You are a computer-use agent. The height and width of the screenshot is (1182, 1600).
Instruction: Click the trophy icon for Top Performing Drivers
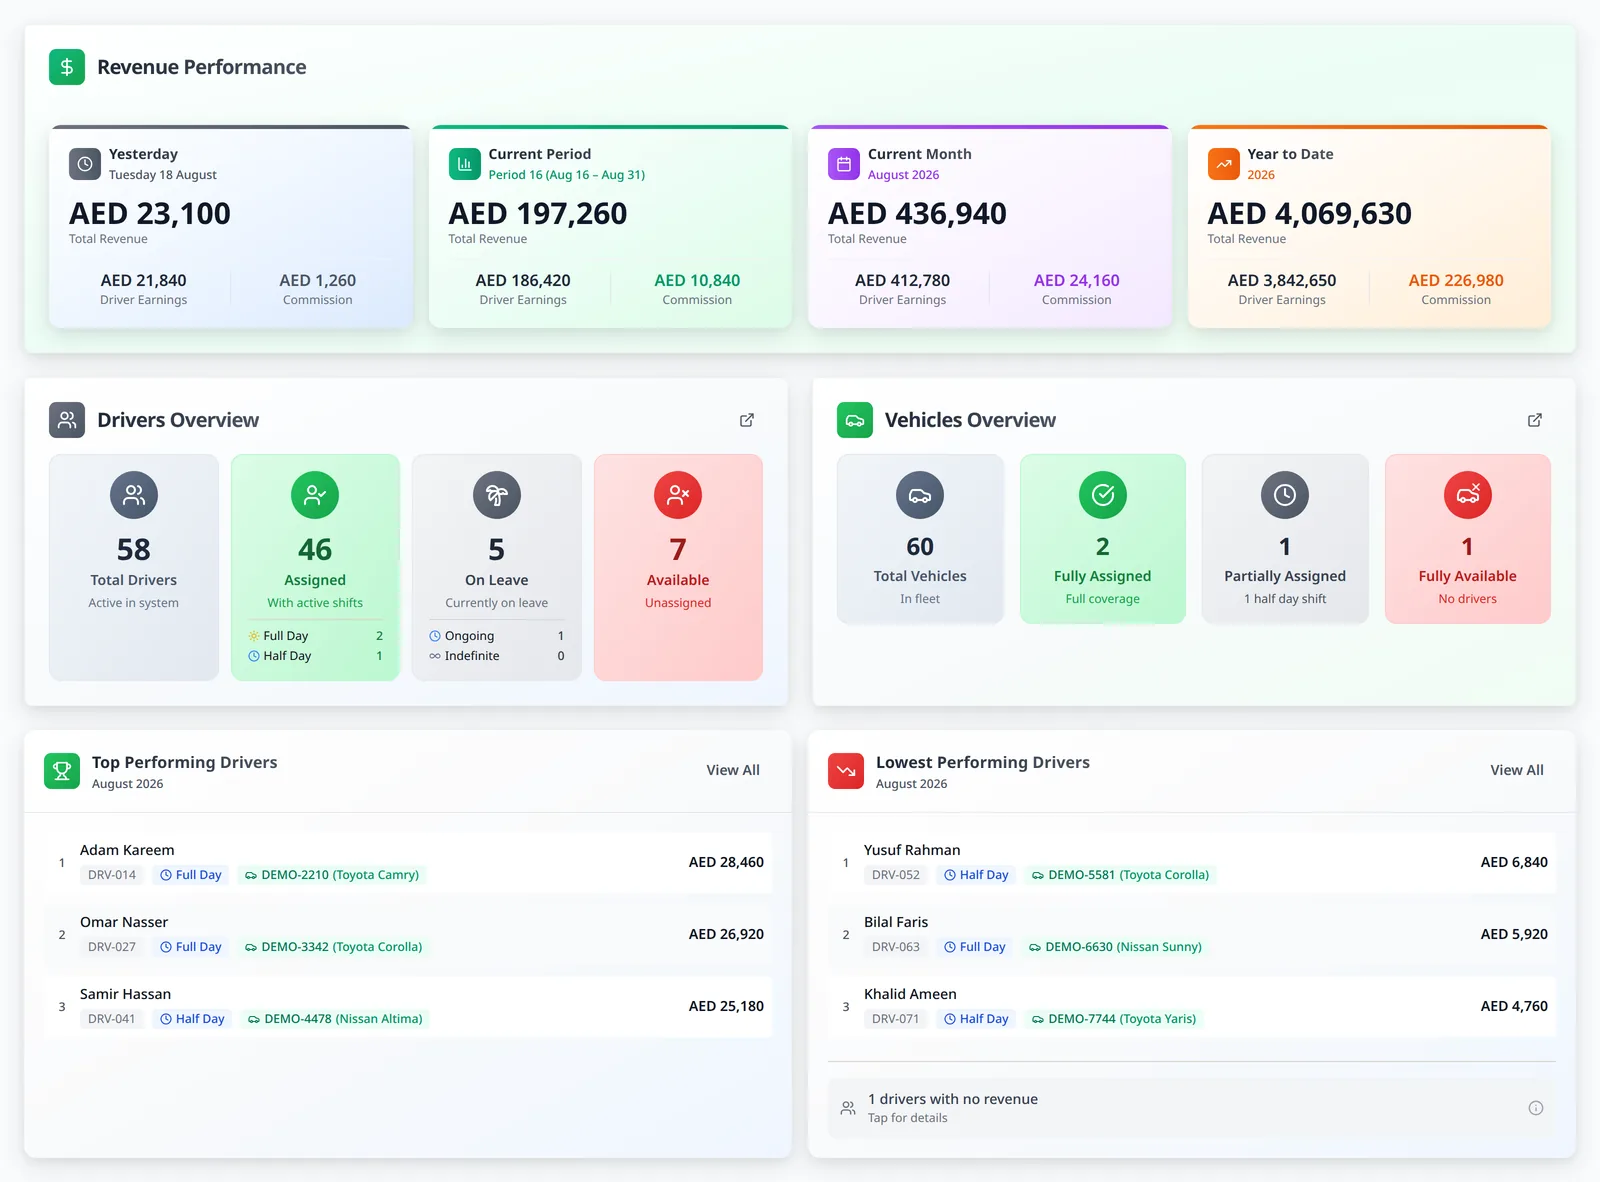pos(62,771)
